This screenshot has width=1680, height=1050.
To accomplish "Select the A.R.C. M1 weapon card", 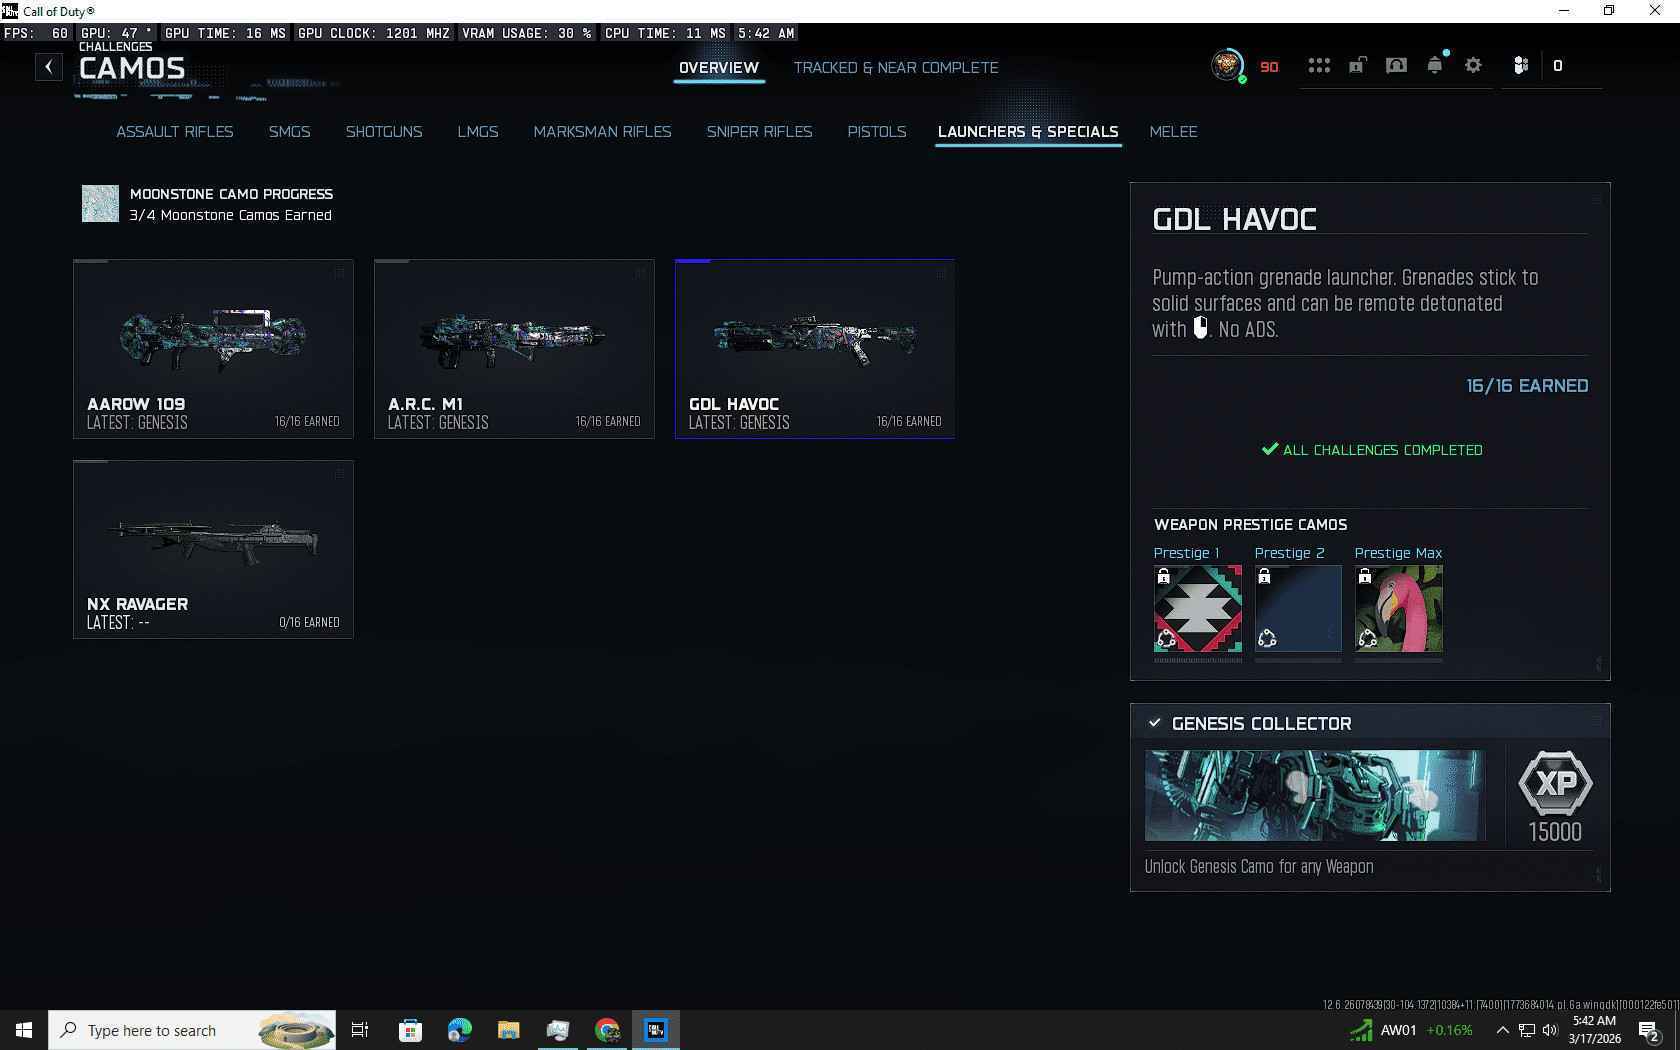I will 514,349.
